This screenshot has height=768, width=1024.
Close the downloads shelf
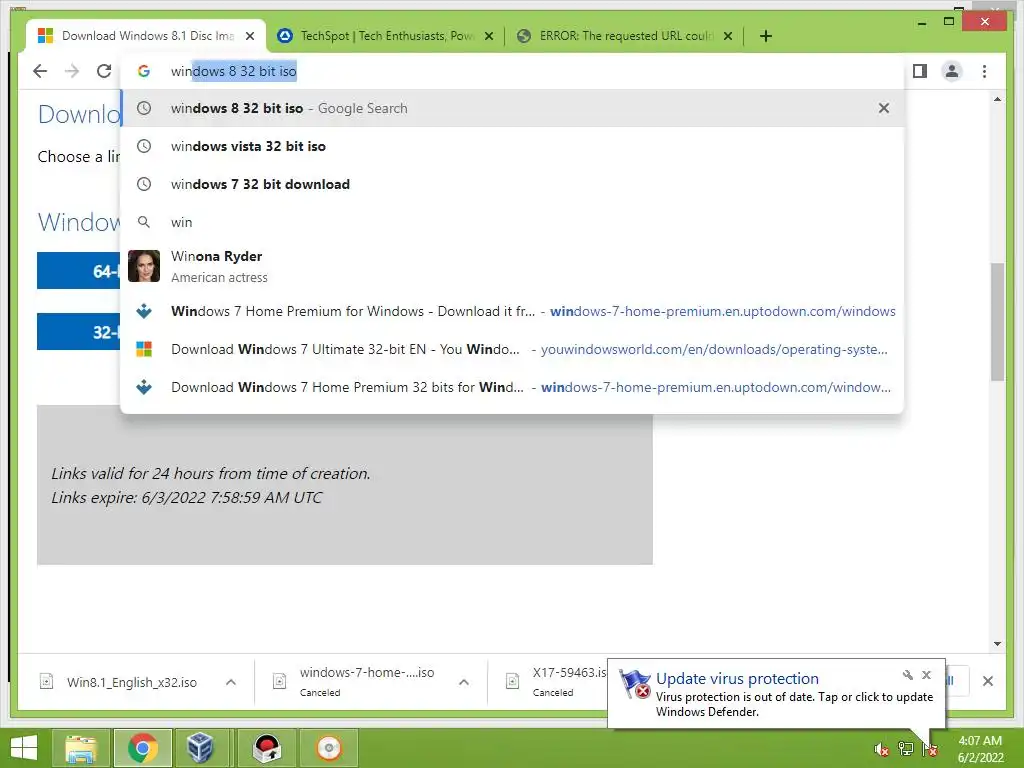(988, 681)
